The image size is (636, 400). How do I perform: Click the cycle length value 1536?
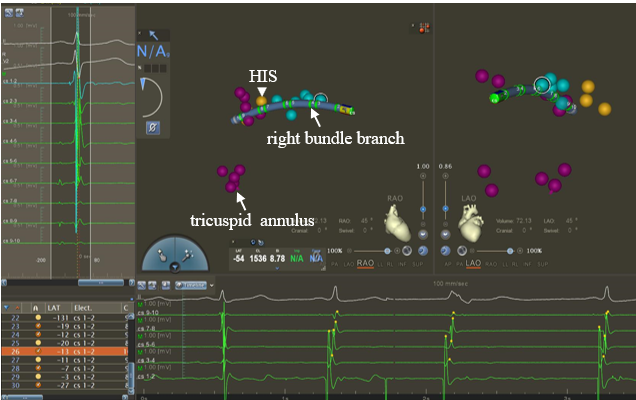pos(258,258)
